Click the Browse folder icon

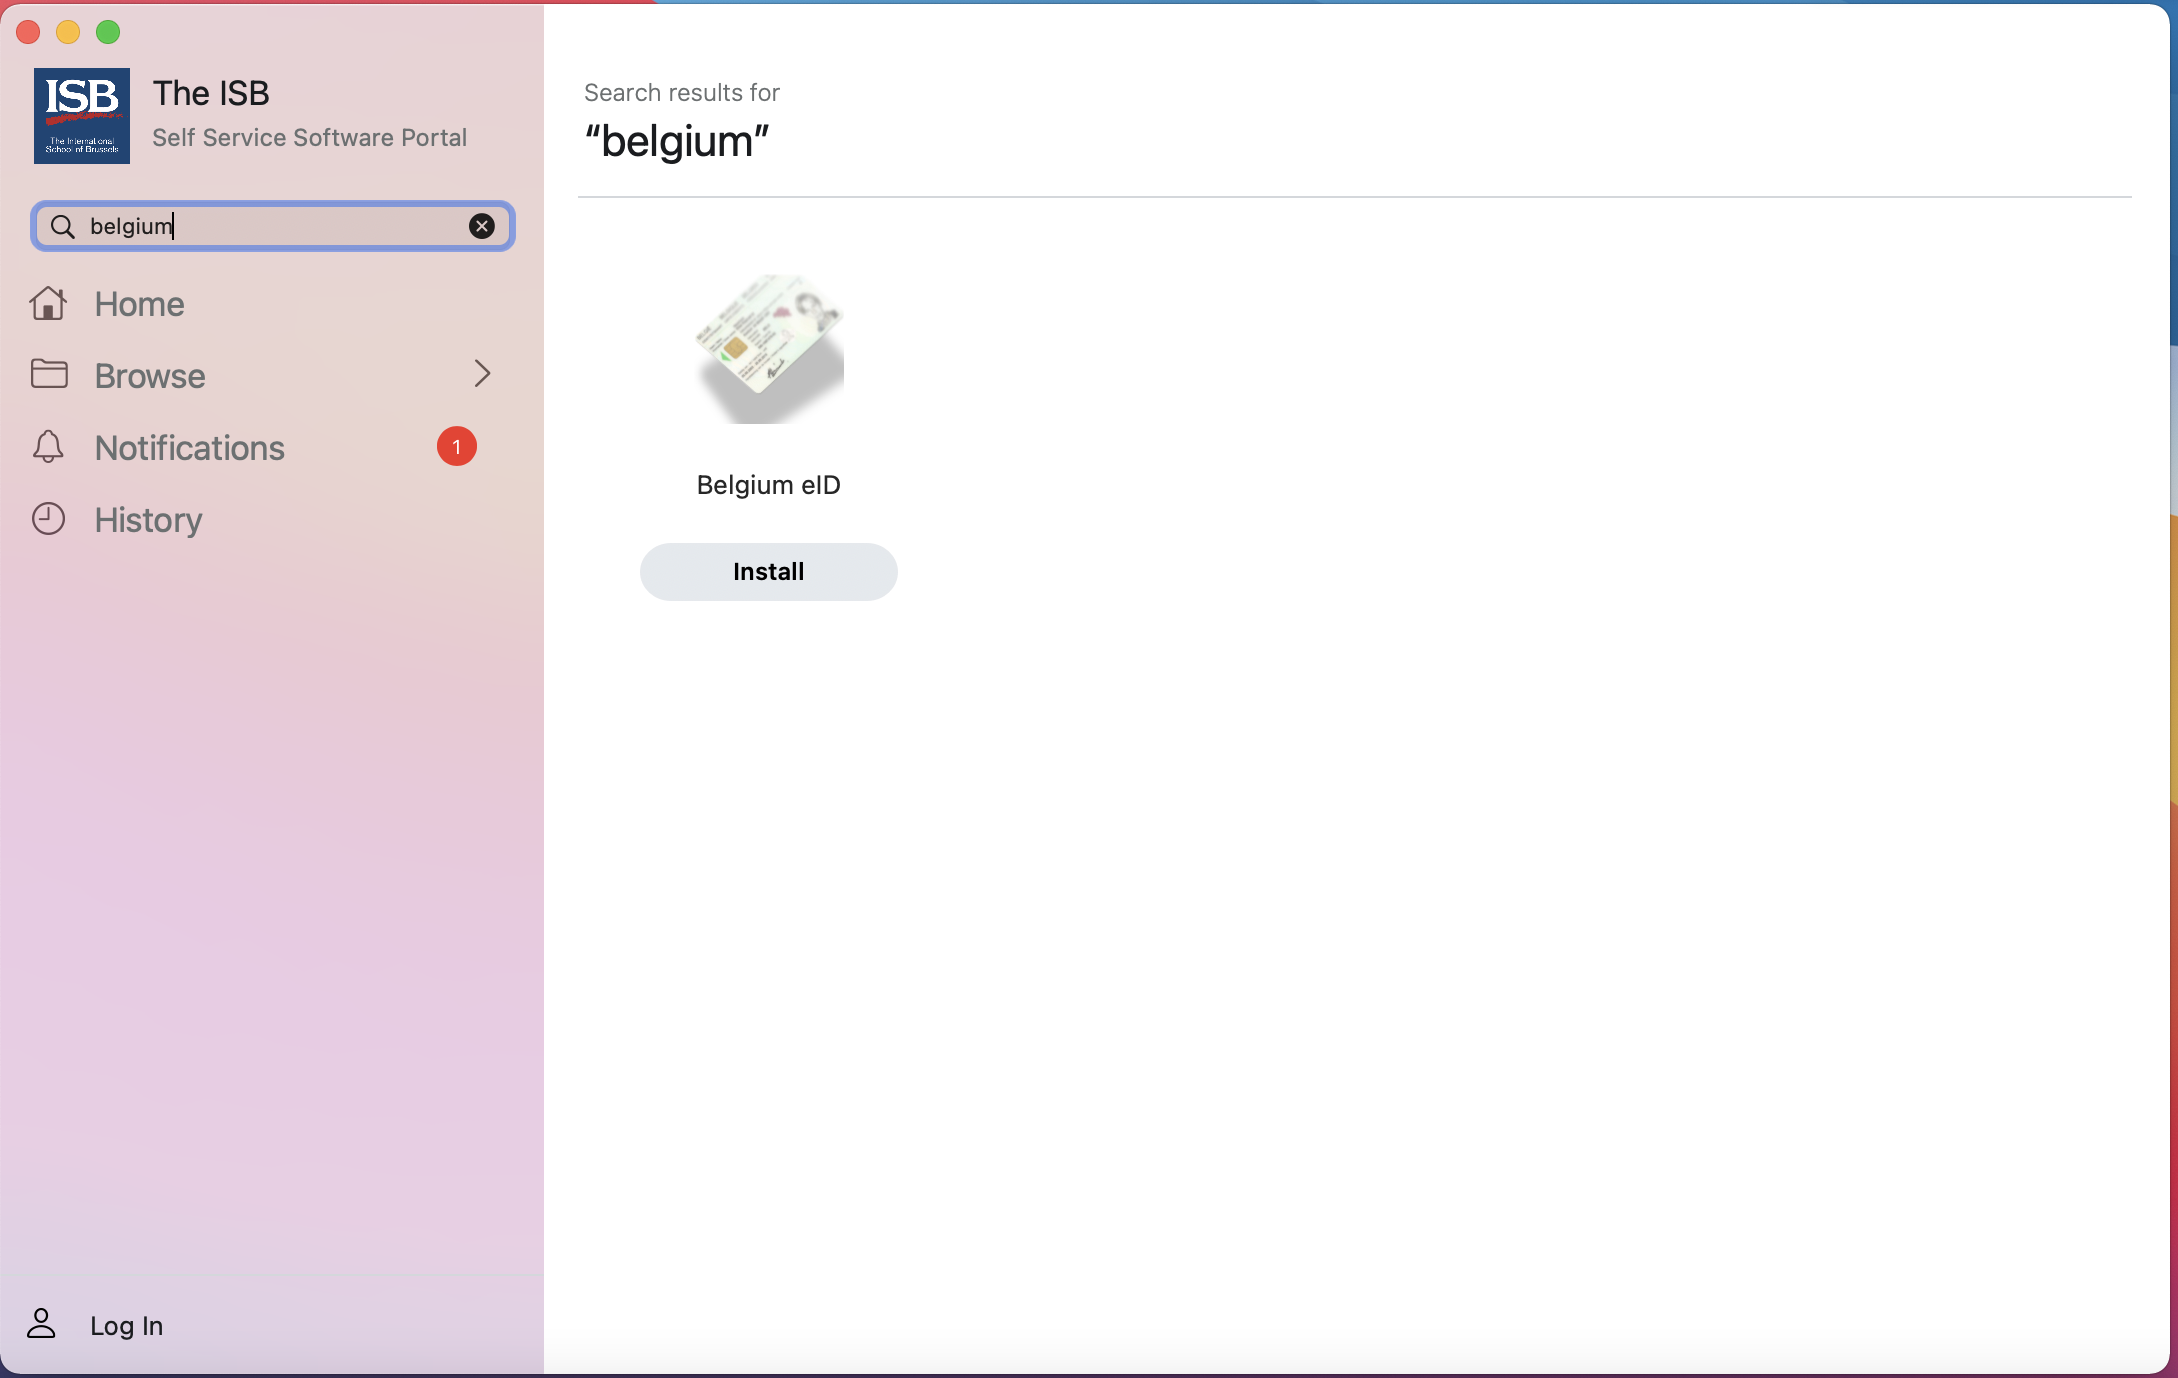point(49,375)
